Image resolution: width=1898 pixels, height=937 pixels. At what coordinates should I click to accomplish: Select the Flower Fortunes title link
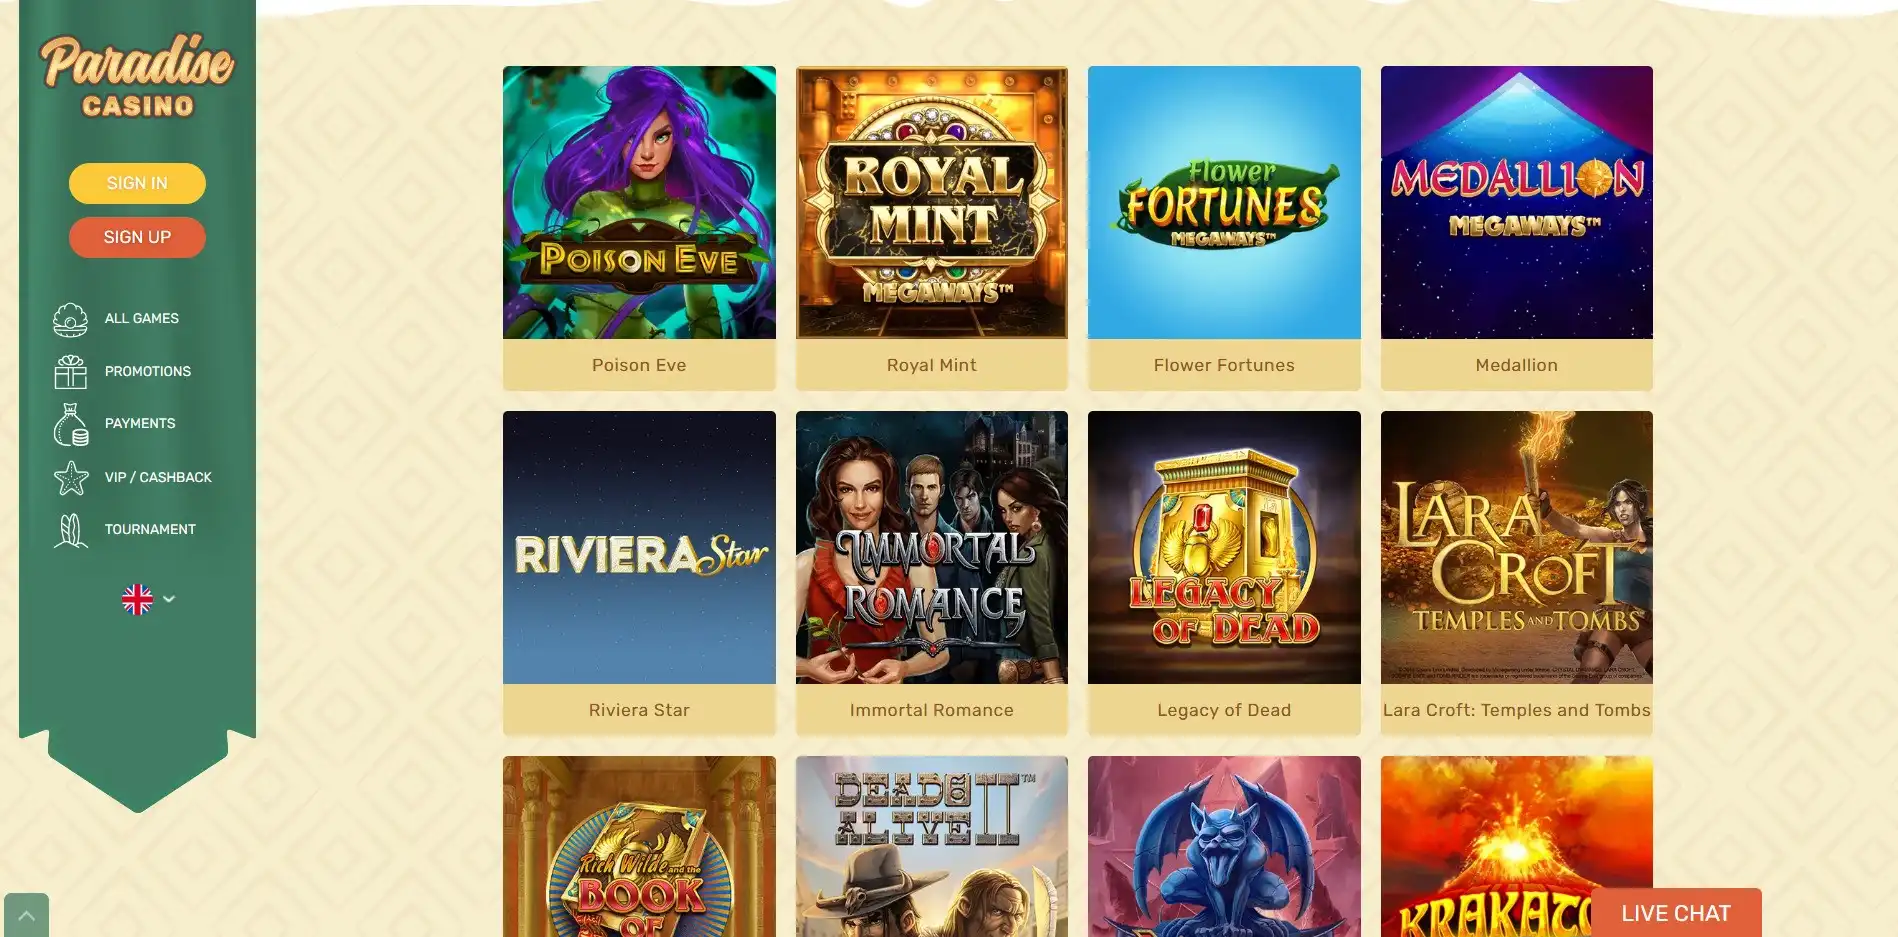pyautogui.click(x=1224, y=365)
